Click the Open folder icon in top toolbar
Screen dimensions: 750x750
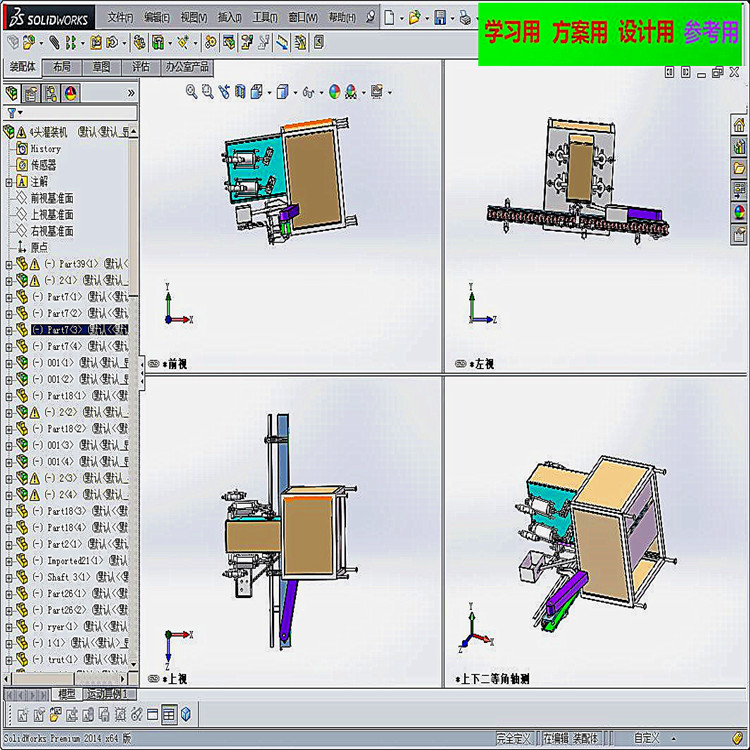click(414, 18)
